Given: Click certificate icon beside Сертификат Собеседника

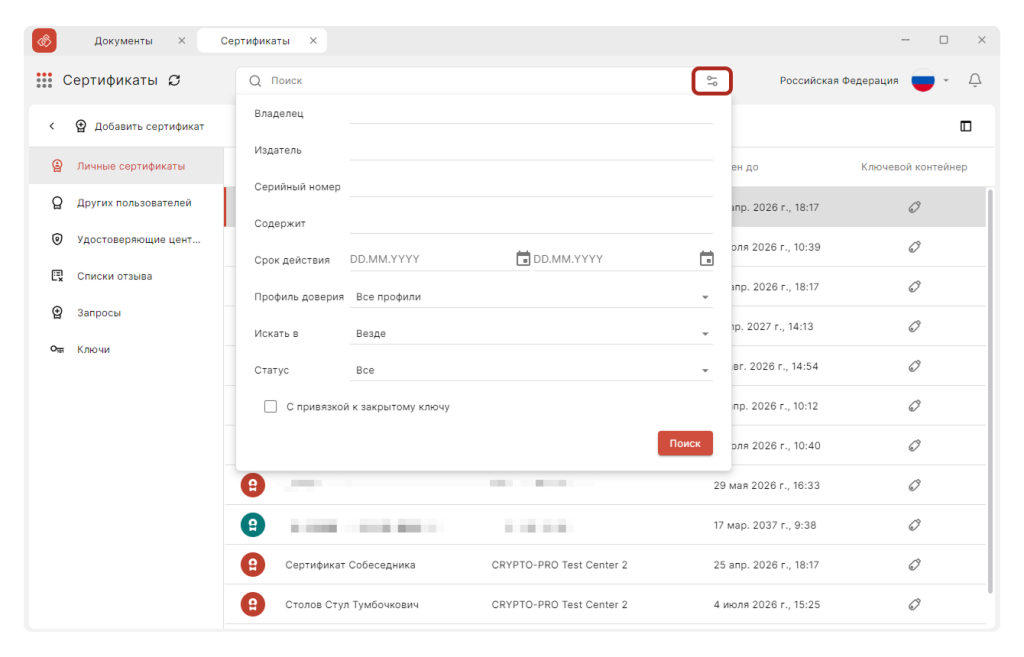Looking at the screenshot, I should point(253,565).
